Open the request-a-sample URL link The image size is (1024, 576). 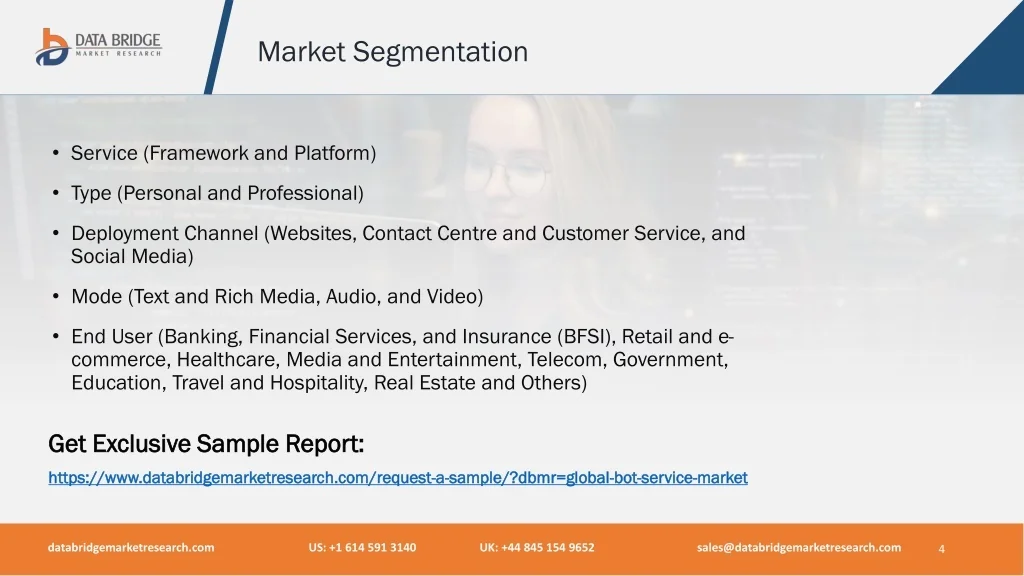tap(398, 478)
